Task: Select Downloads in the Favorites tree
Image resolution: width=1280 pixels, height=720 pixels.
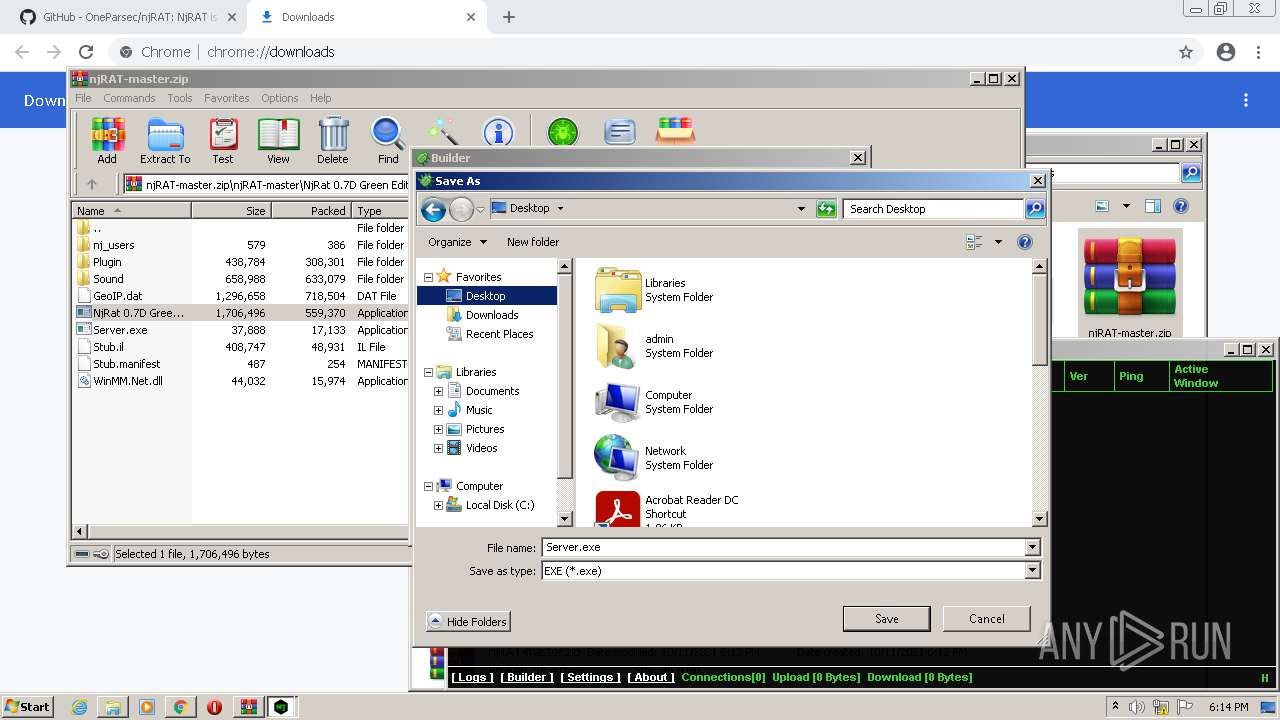Action: (482, 315)
